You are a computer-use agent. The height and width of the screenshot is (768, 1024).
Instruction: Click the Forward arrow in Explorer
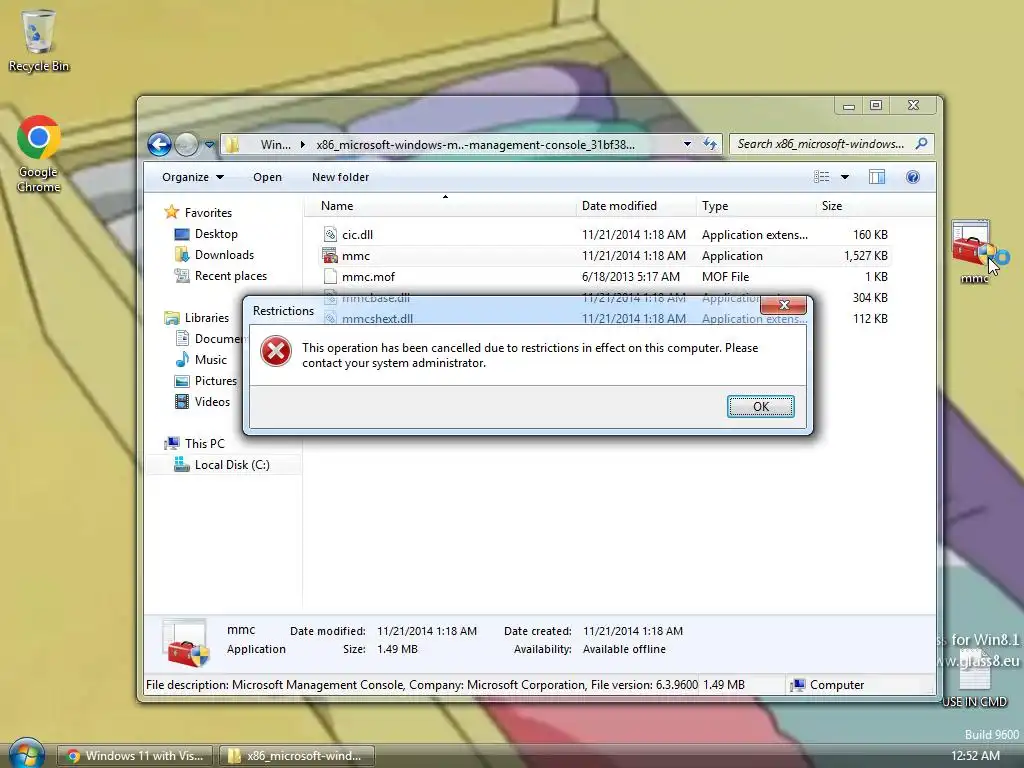[187, 144]
